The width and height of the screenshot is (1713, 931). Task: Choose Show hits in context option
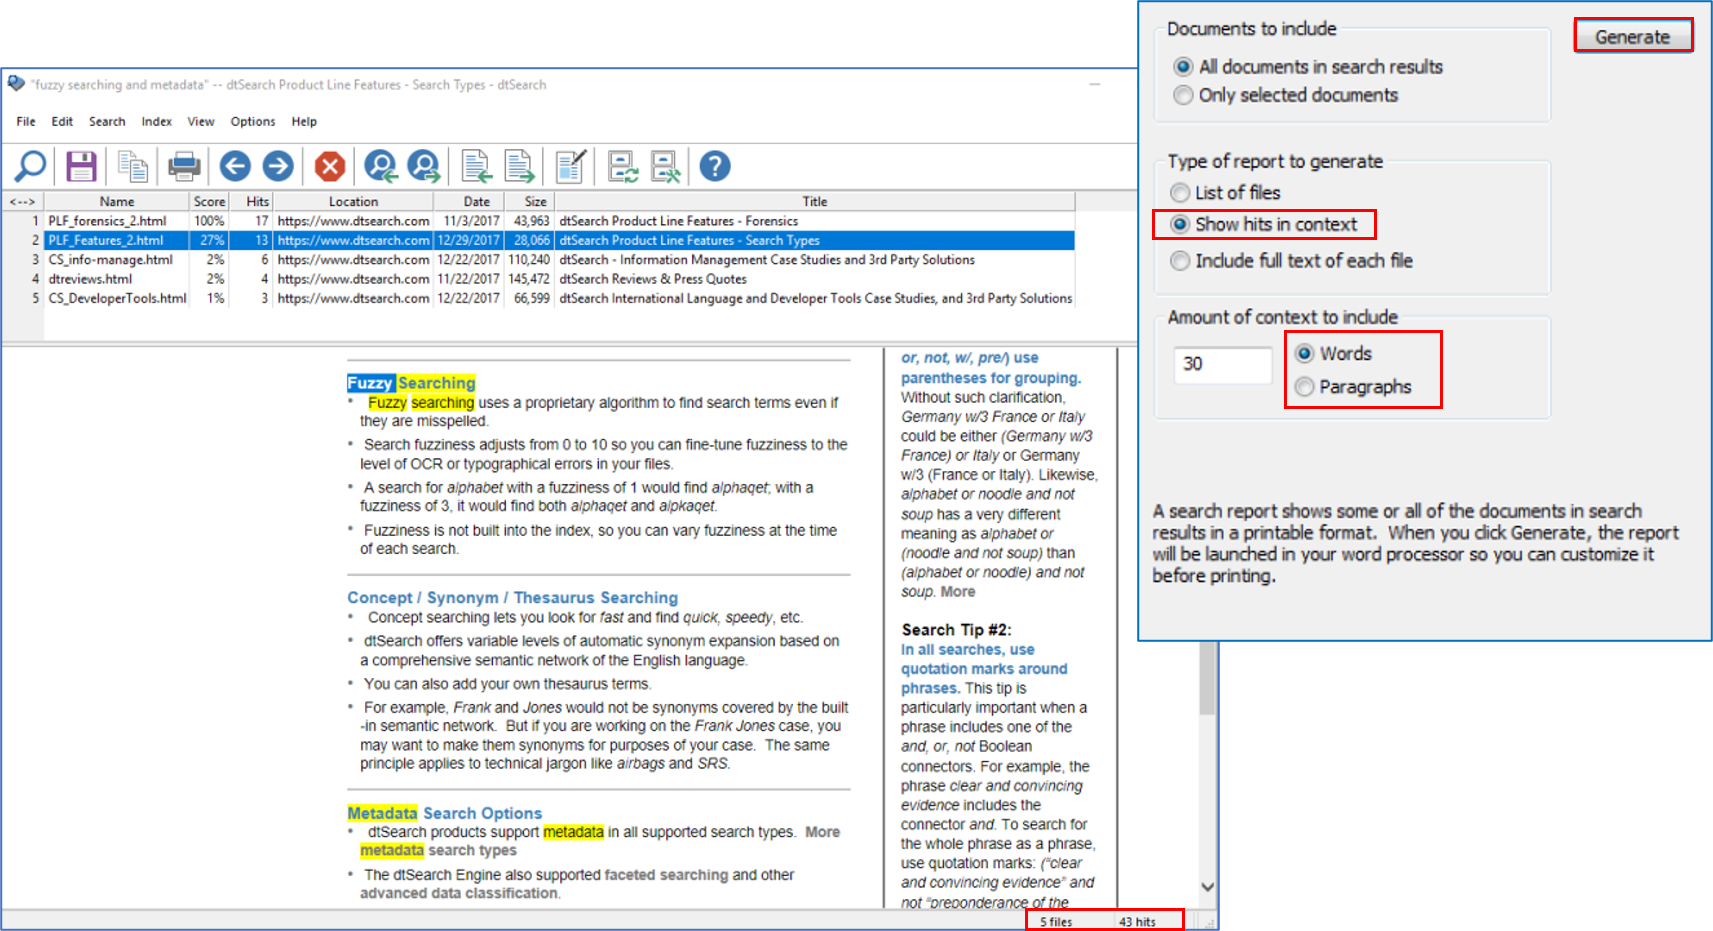pos(1265,224)
